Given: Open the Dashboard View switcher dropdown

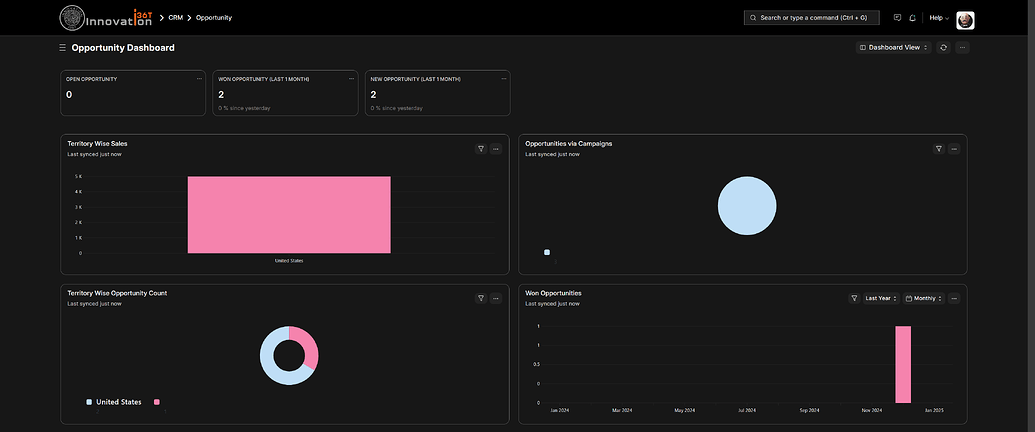Looking at the screenshot, I should pos(893,47).
